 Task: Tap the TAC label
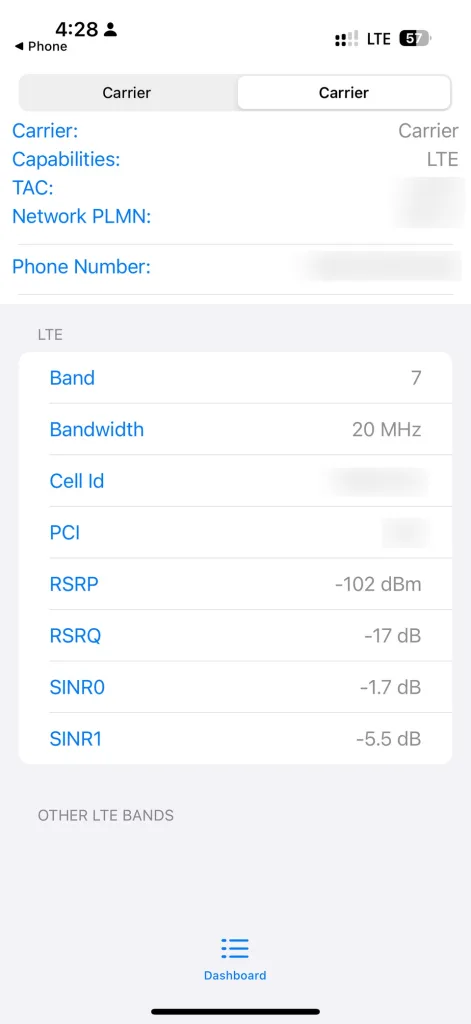pos(33,187)
